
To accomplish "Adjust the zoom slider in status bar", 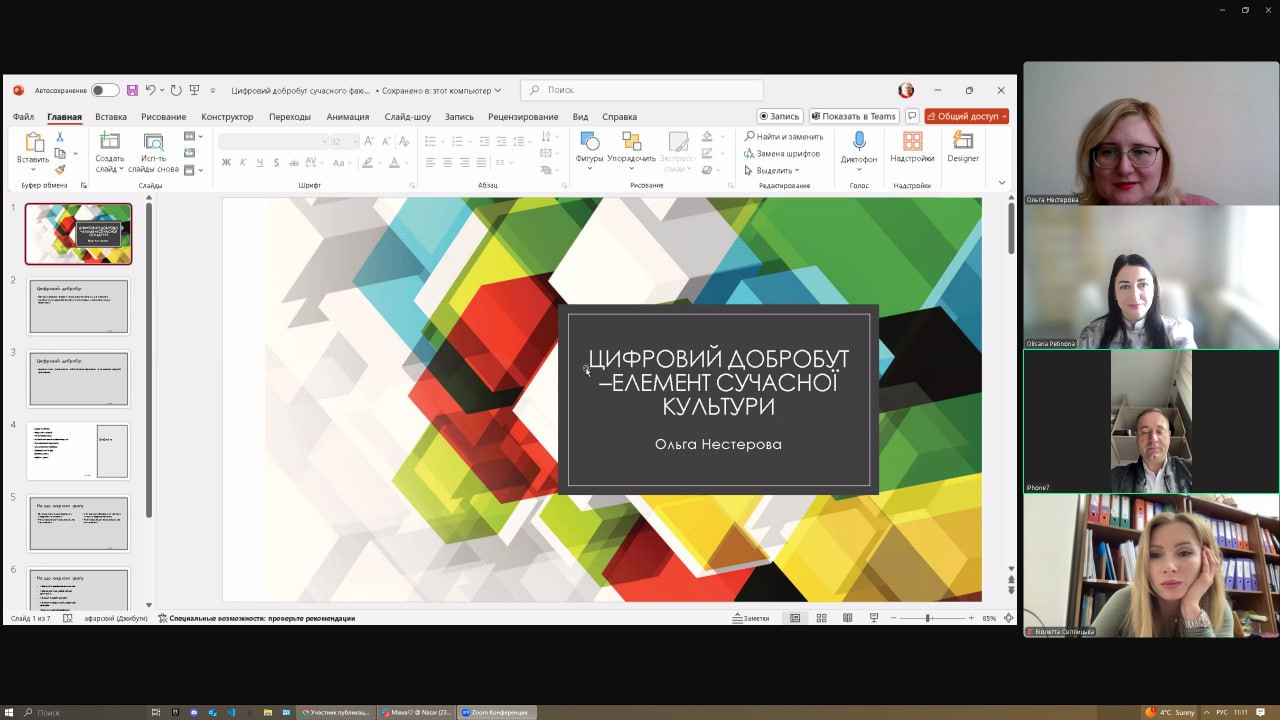I will (929, 618).
